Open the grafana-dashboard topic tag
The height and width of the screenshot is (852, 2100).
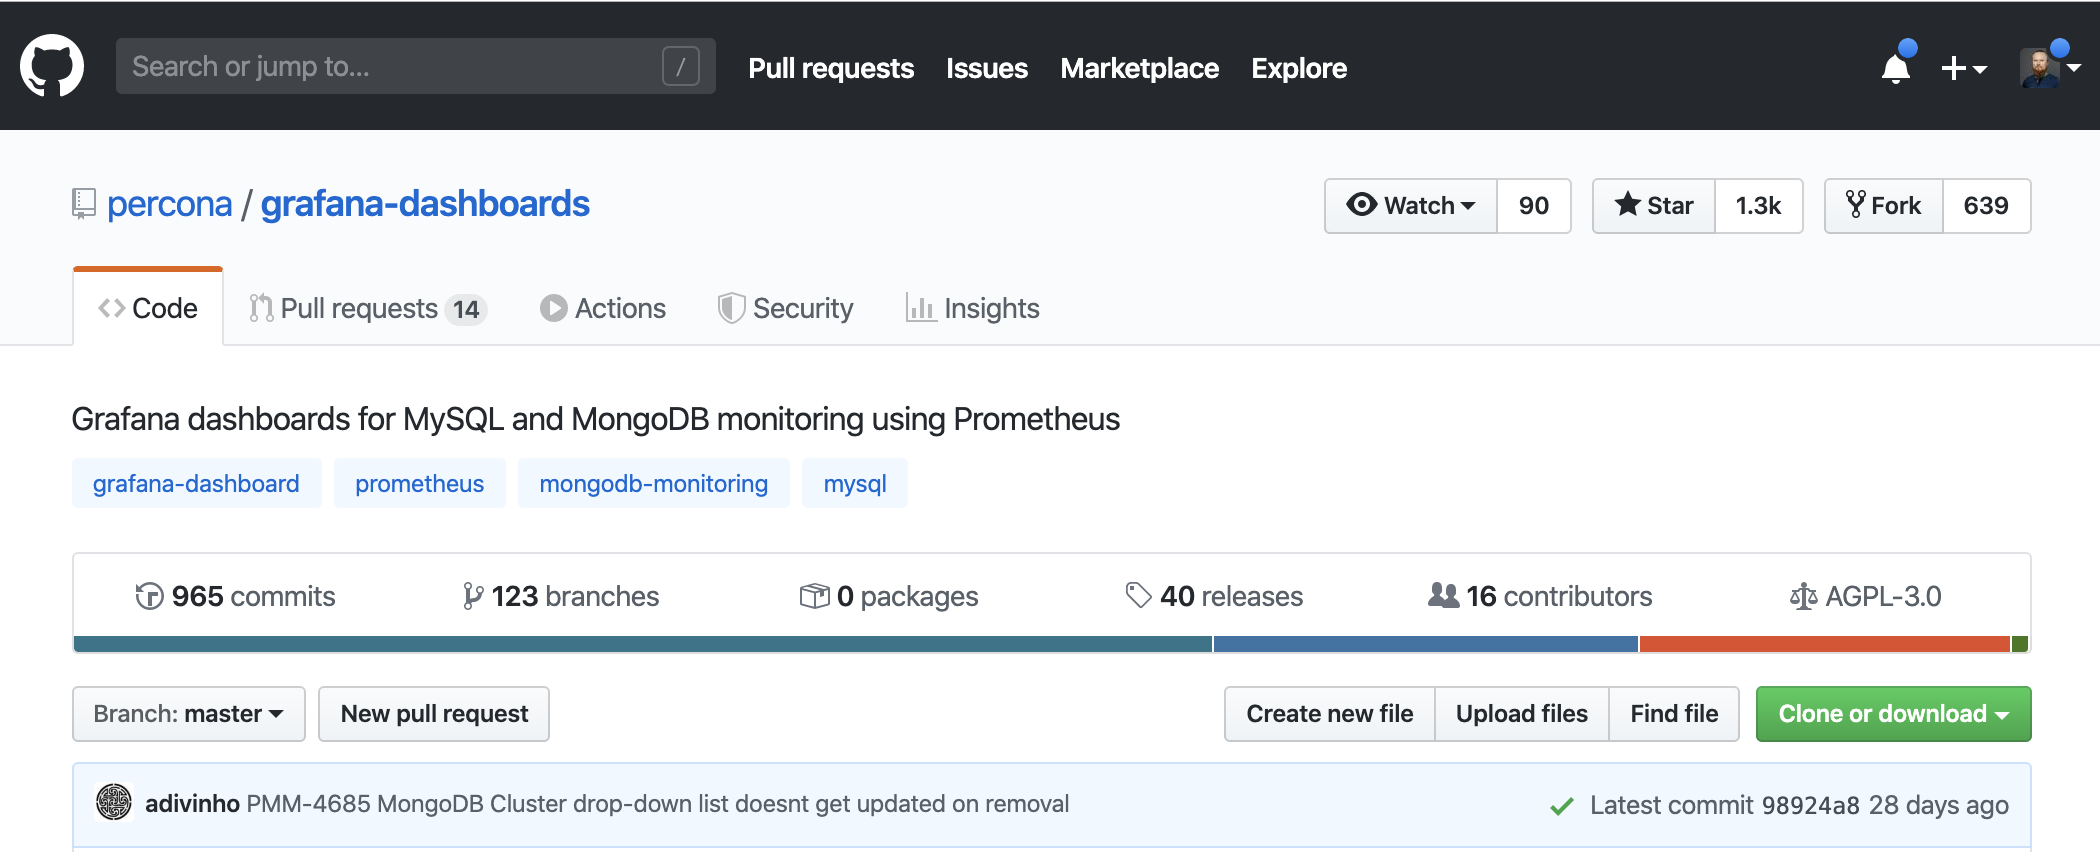click(196, 483)
